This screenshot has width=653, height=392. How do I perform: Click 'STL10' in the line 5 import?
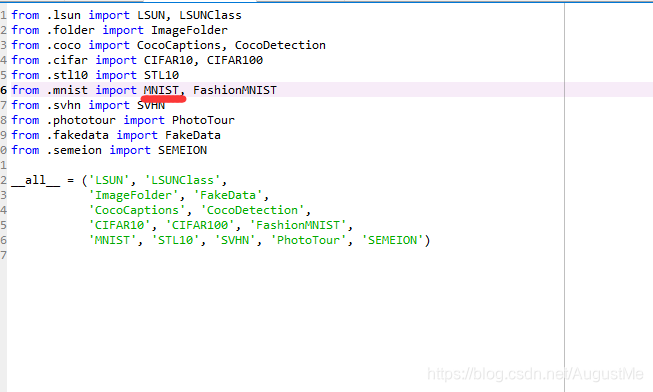(x=162, y=75)
